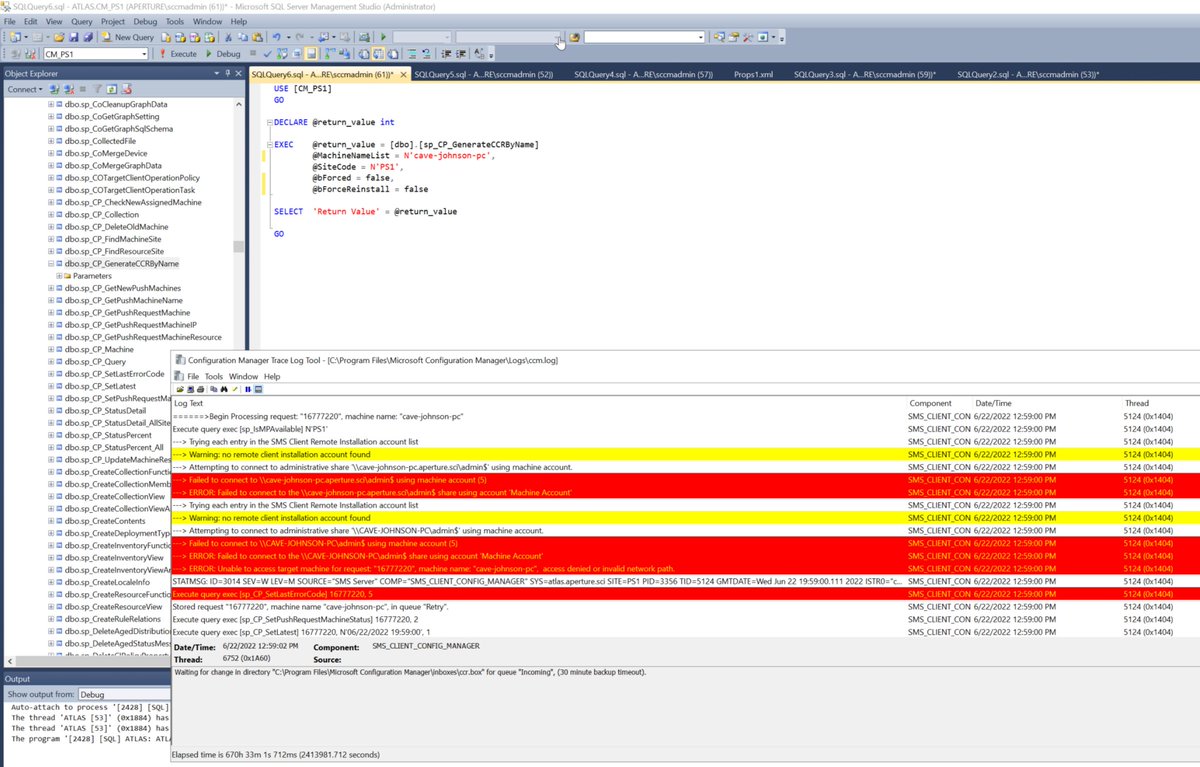Viewport: 1200px width, 767px height.
Task: Toggle Include Actual Execution Plan
Action: pyautogui.click(x=330, y=53)
